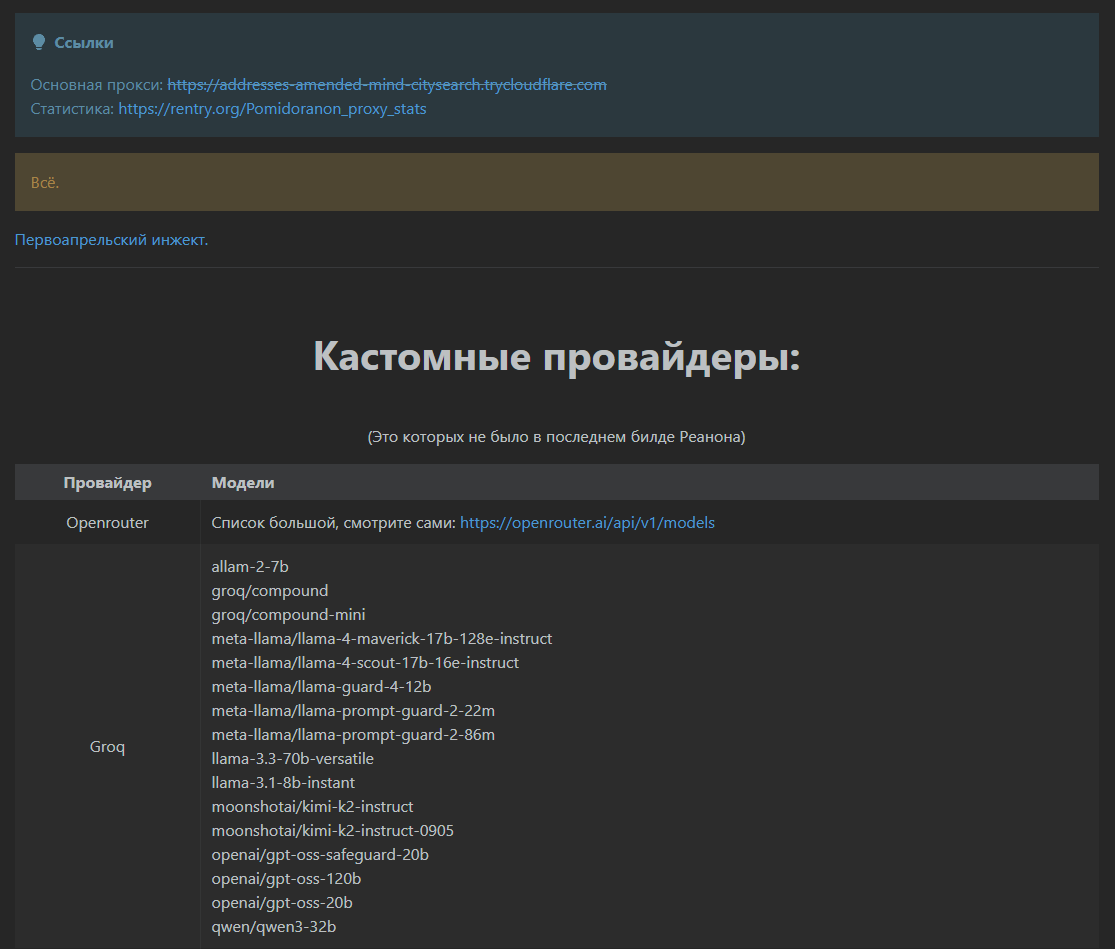This screenshot has height=949, width=1115.
Task: Click the Провайдер column header
Action: (107, 483)
